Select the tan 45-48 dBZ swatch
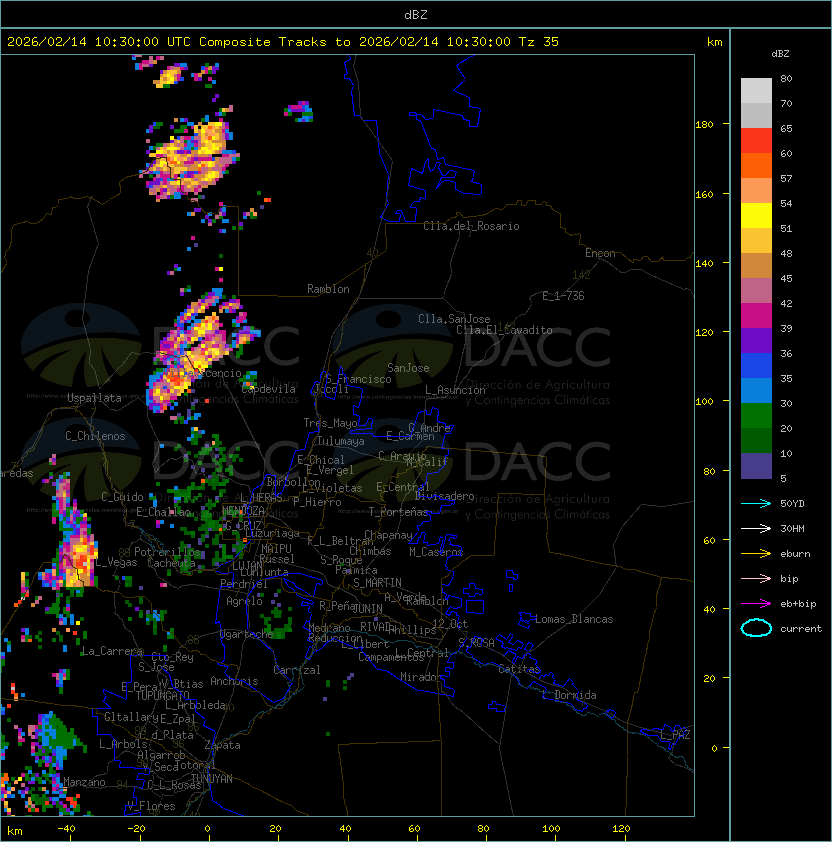Image resolution: width=832 pixels, height=842 pixels. tap(756, 265)
